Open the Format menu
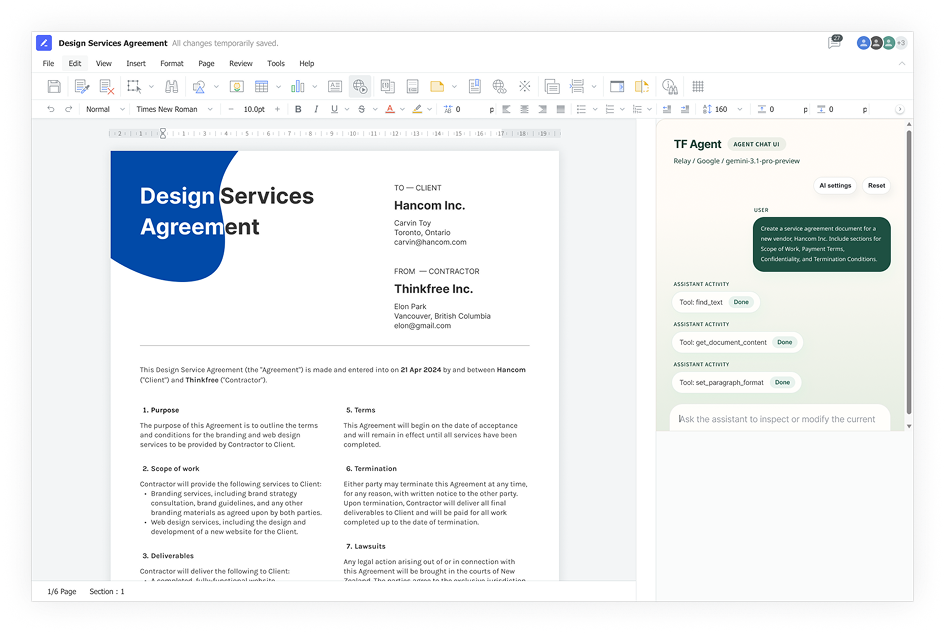The image size is (945, 633). click(x=172, y=63)
